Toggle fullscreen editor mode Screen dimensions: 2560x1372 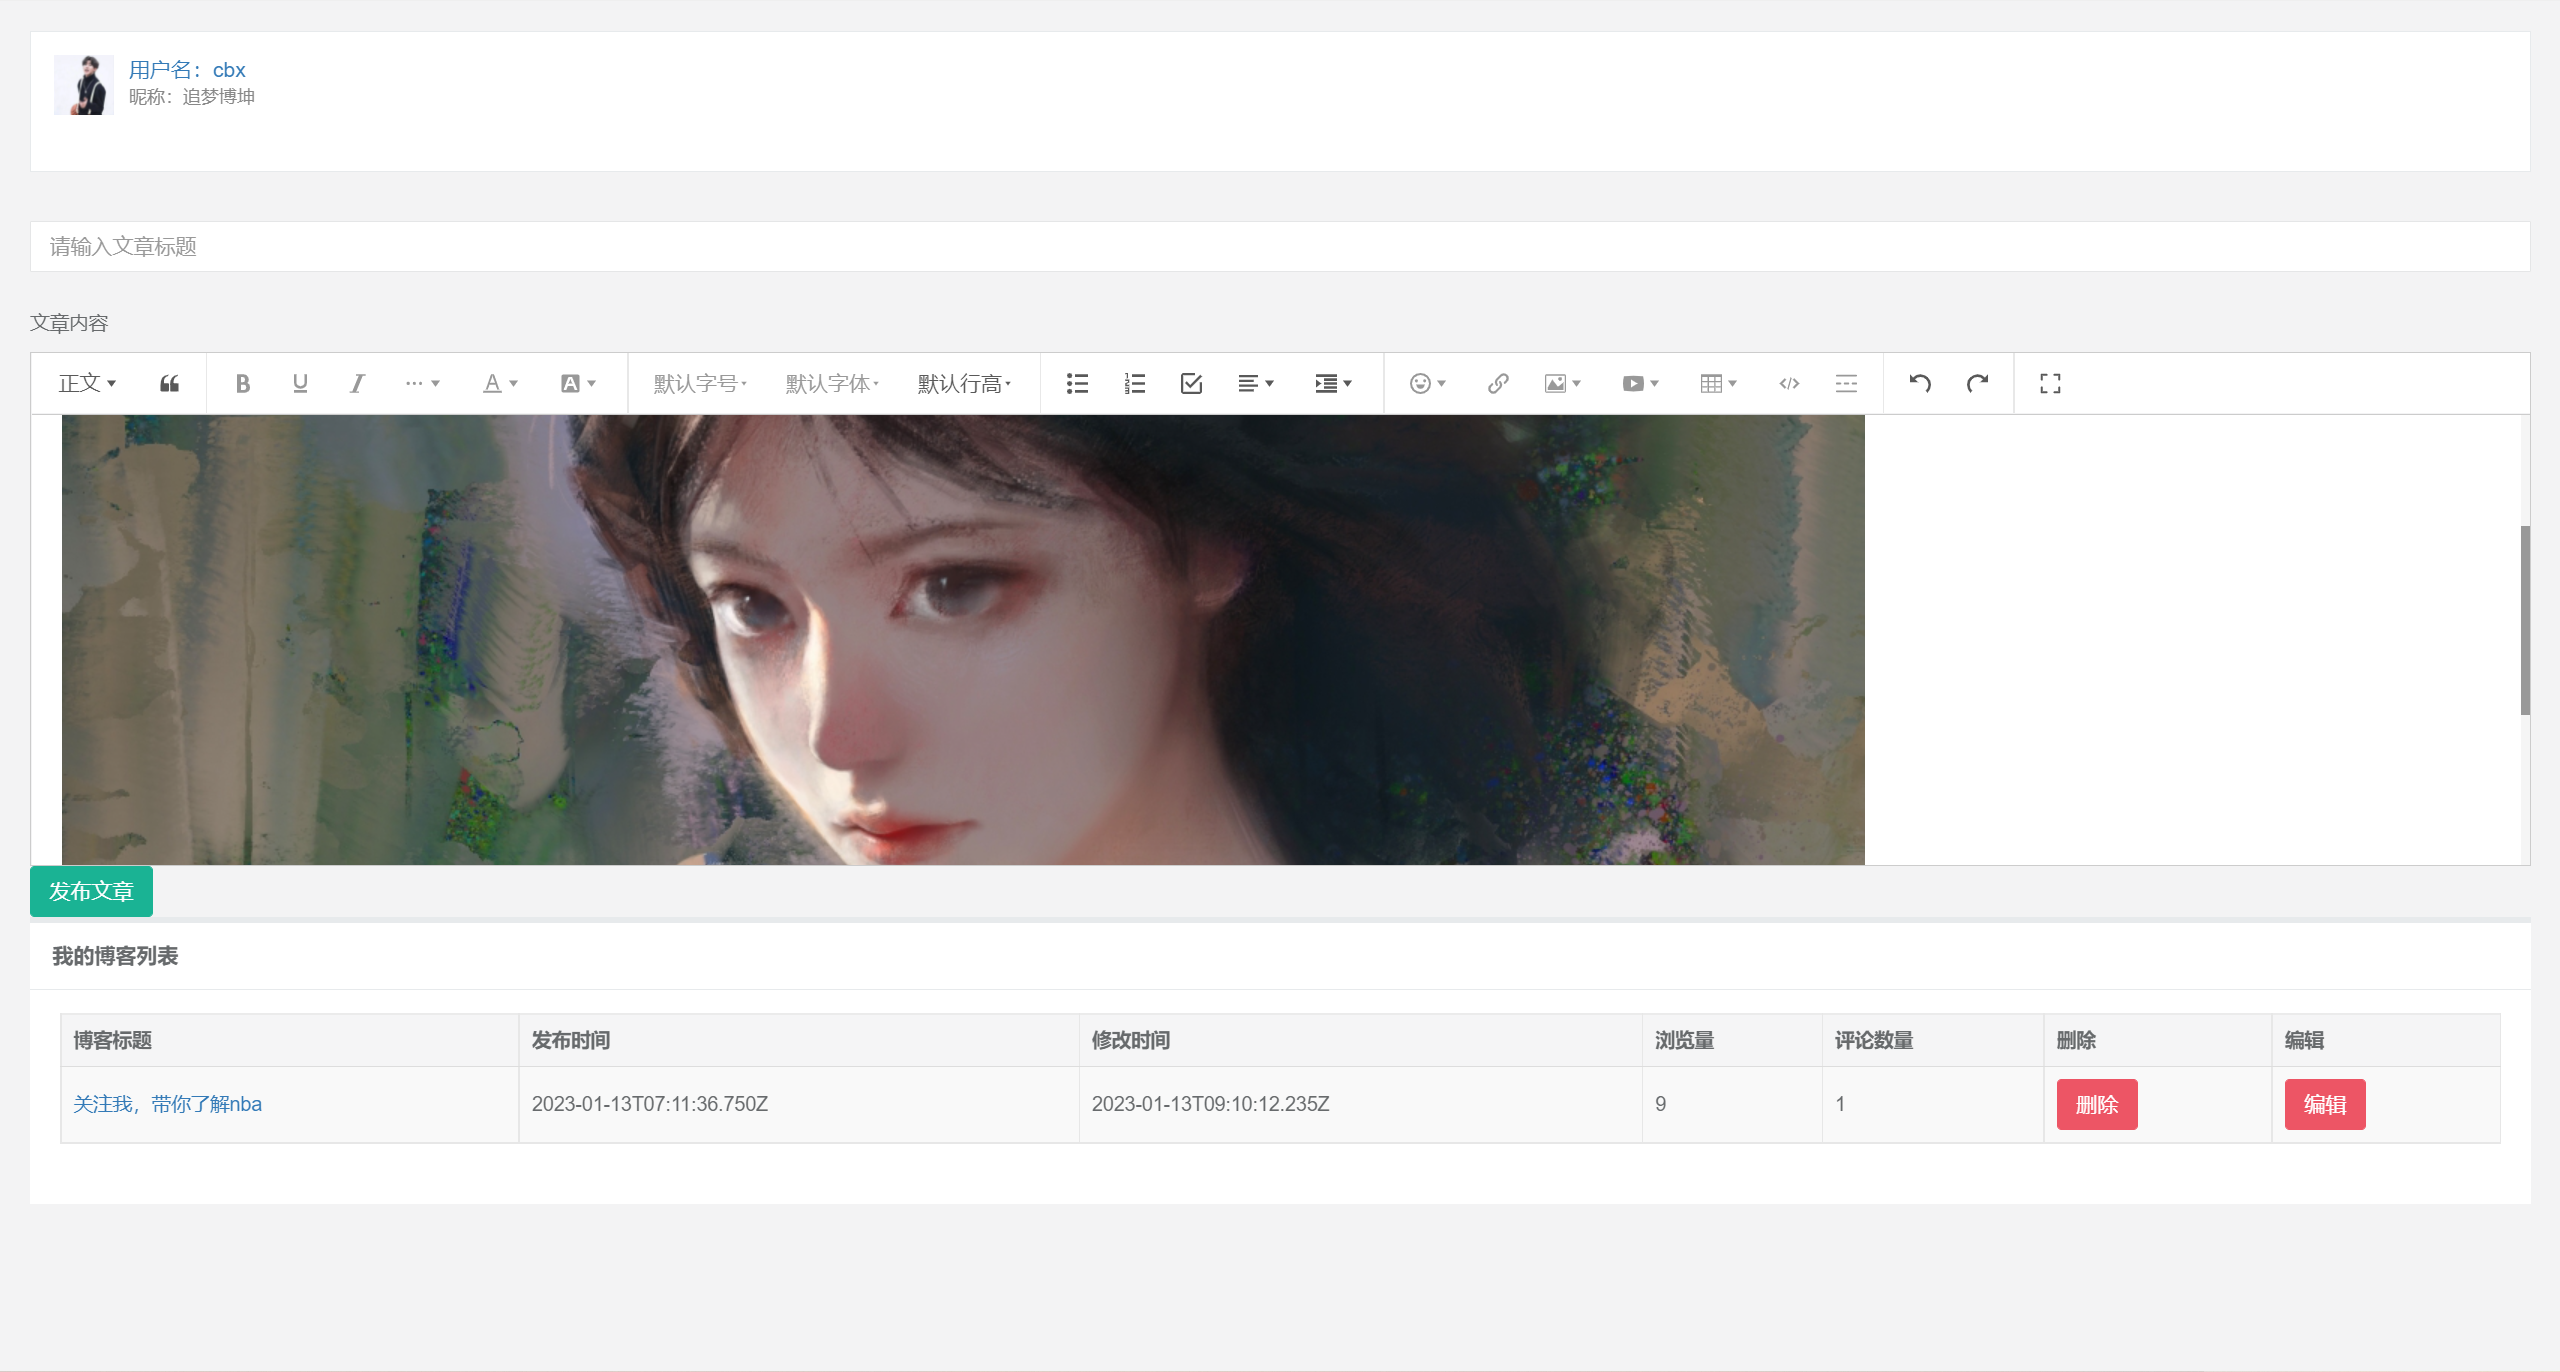pyautogui.click(x=2050, y=384)
